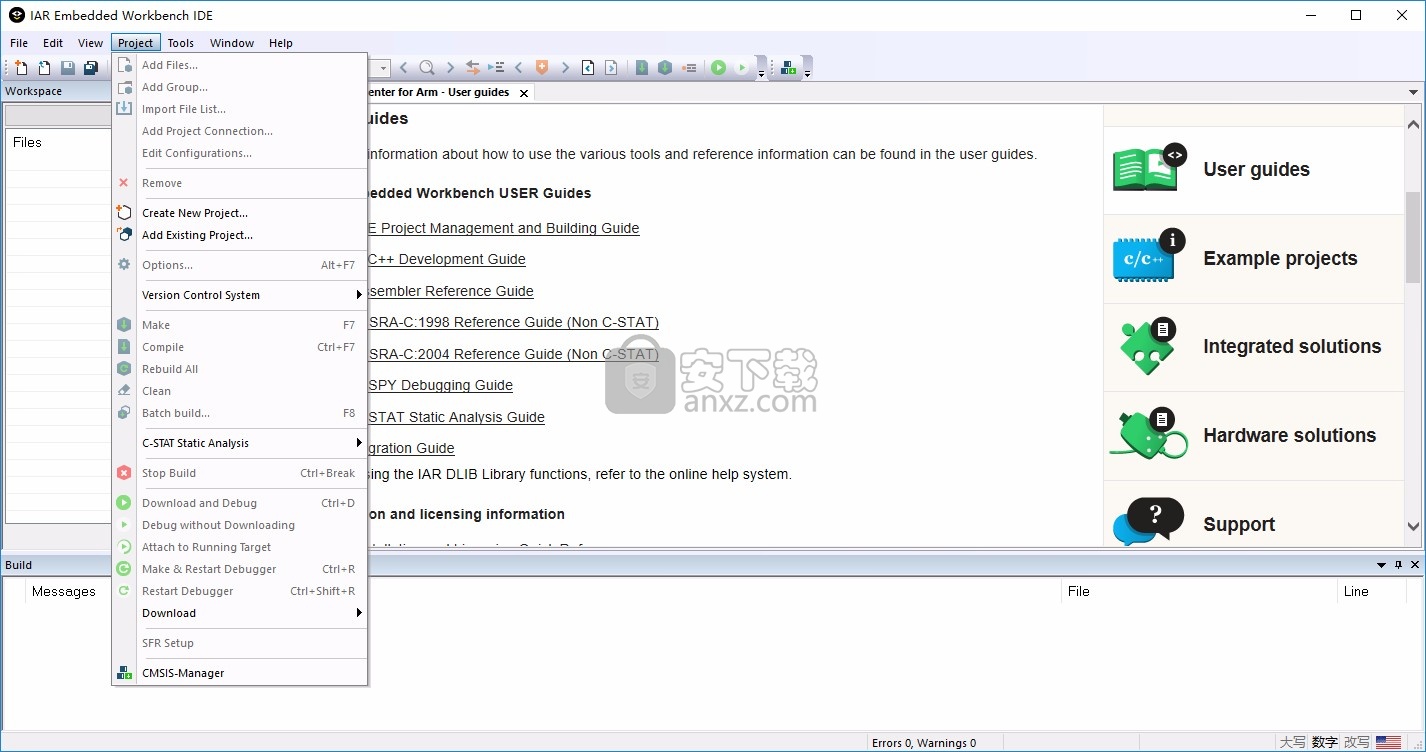Expand the Version Control System submenu
This screenshot has width=1426, height=752.
(252, 295)
